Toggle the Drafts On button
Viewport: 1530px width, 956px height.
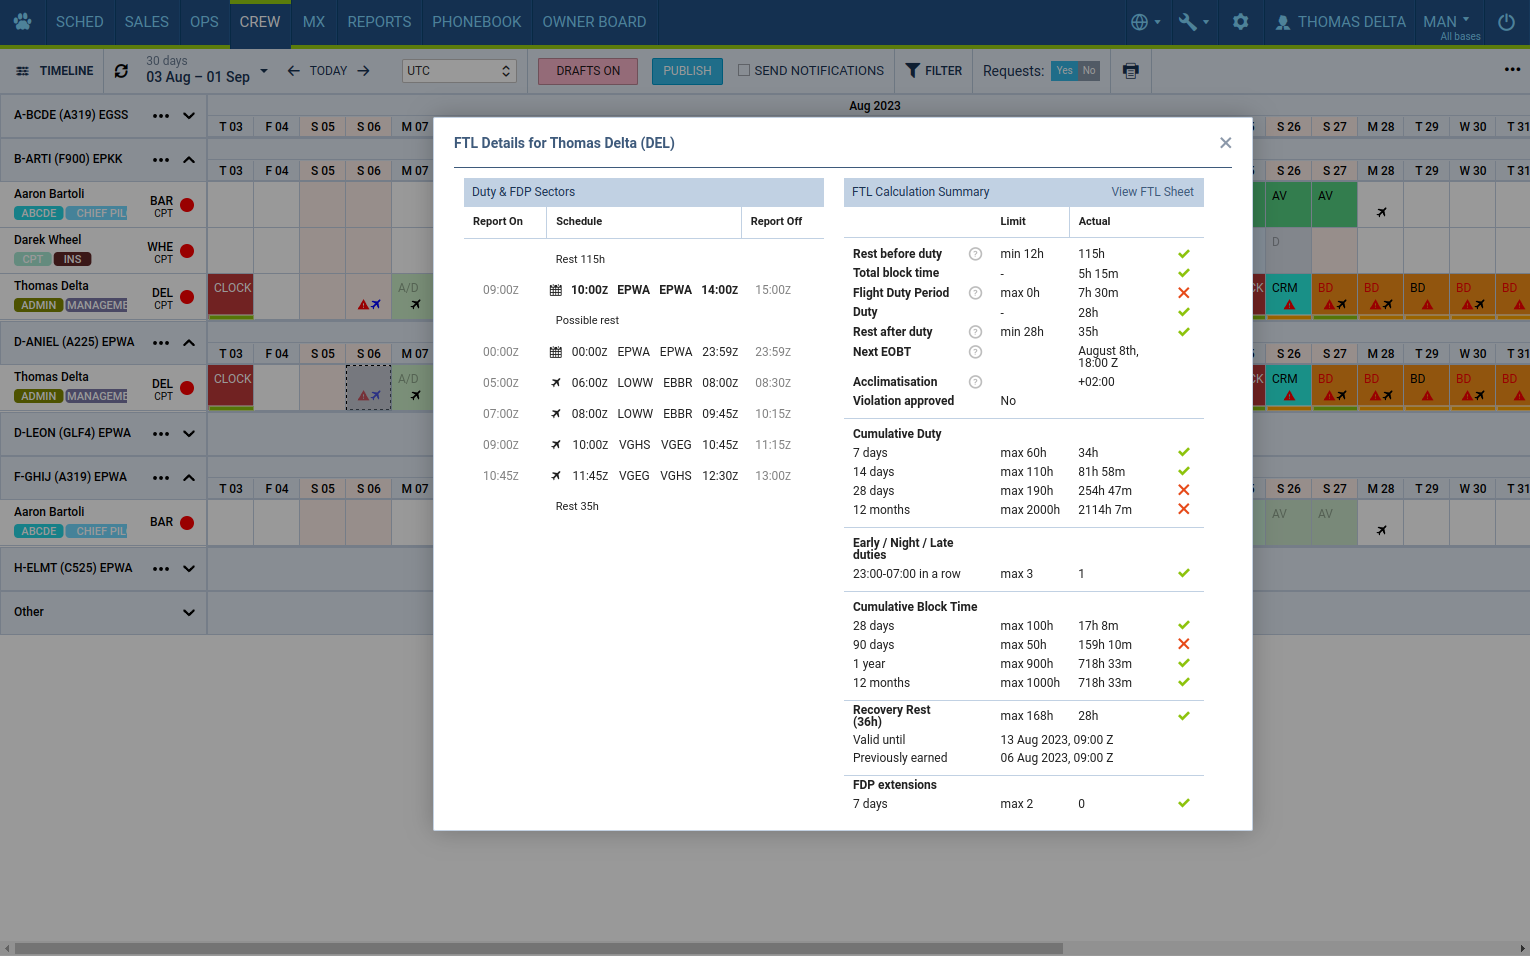pyautogui.click(x=588, y=71)
